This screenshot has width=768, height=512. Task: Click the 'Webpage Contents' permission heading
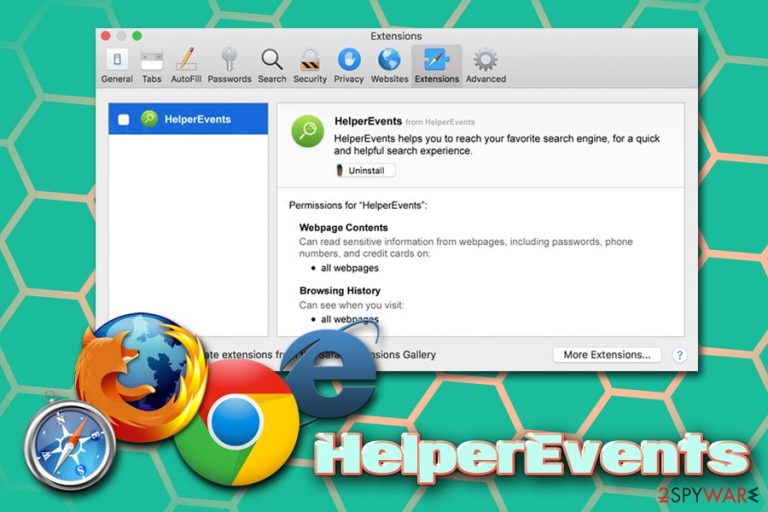343,227
